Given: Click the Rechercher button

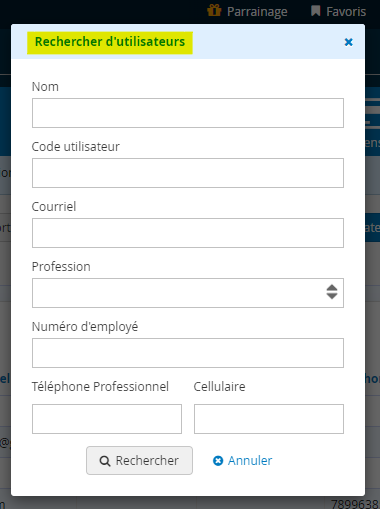Looking at the screenshot, I should click(x=139, y=460).
